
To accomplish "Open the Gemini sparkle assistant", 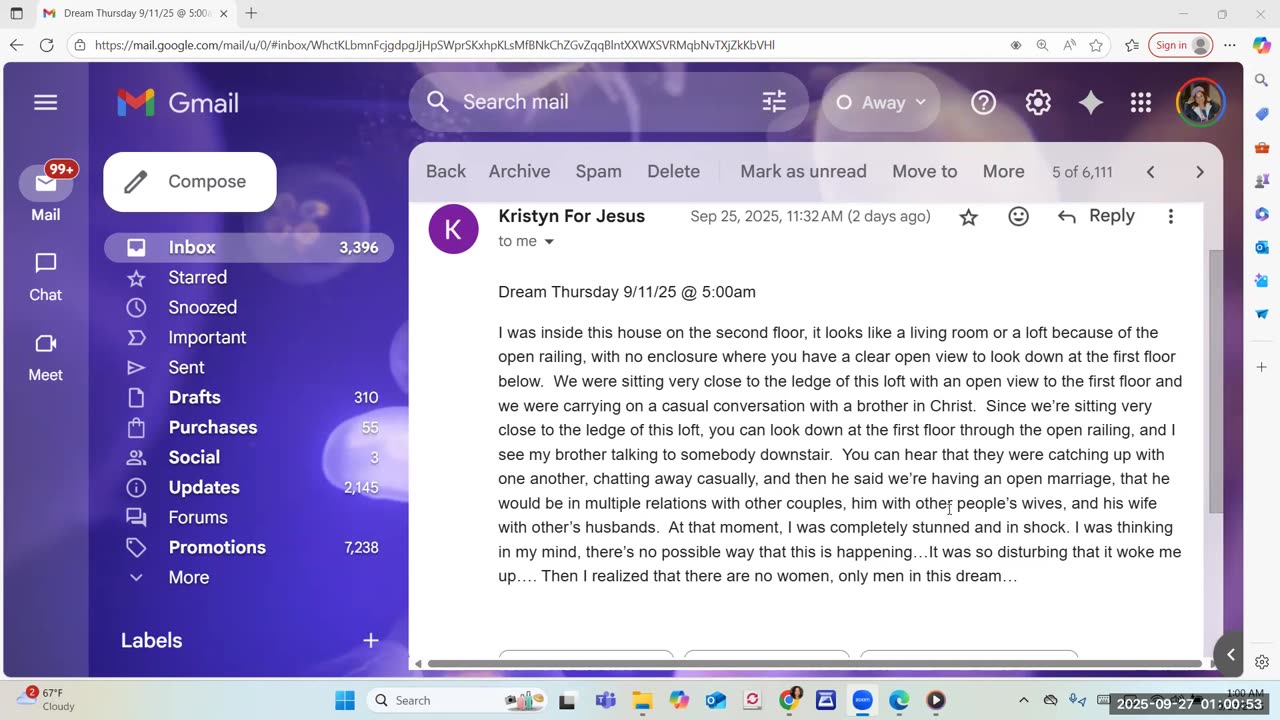I will click(1090, 102).
